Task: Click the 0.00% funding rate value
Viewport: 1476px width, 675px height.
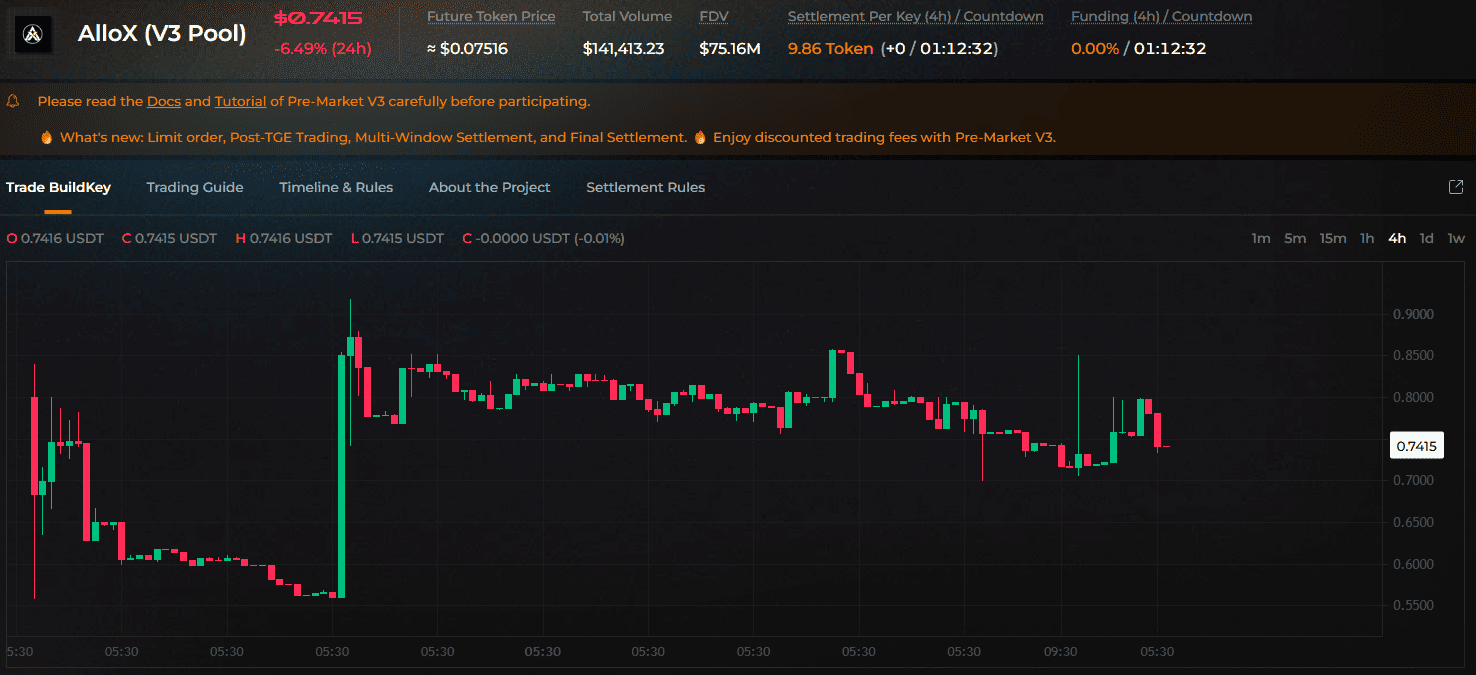Action: pyautogui.click(x=1095, y=48)
